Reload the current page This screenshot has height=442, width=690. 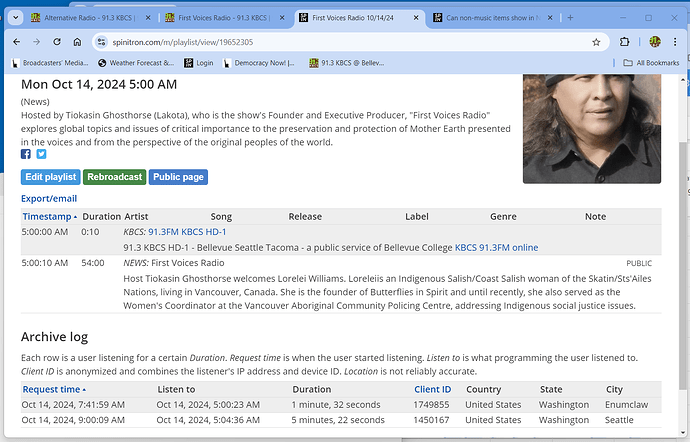57,42
